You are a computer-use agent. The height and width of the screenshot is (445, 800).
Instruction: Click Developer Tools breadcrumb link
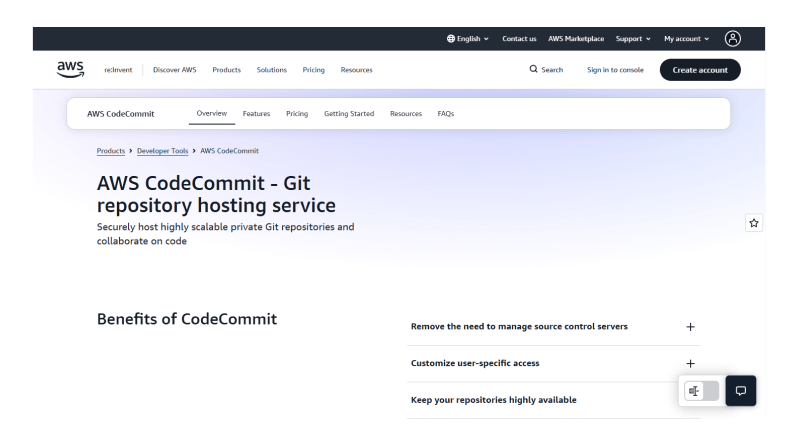click(162, 151)
